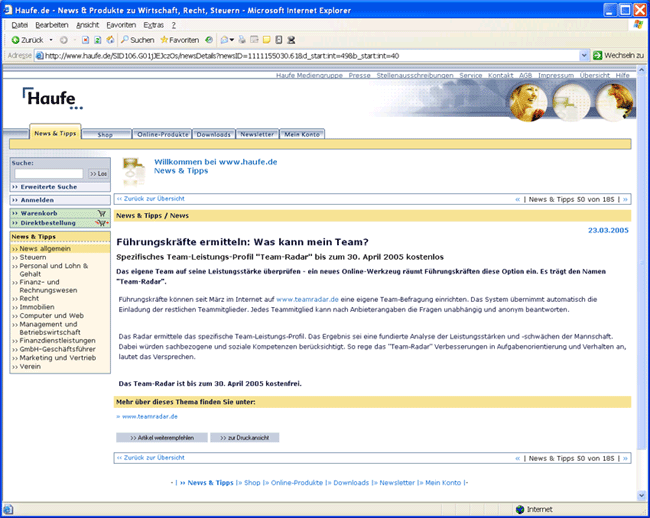Click the scrollbar down arrow
The image size is (650, 518).
click(641, 495)
